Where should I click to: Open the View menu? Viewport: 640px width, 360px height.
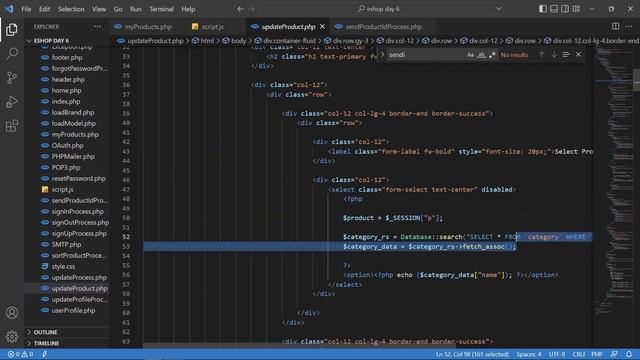tap(99, 9)
